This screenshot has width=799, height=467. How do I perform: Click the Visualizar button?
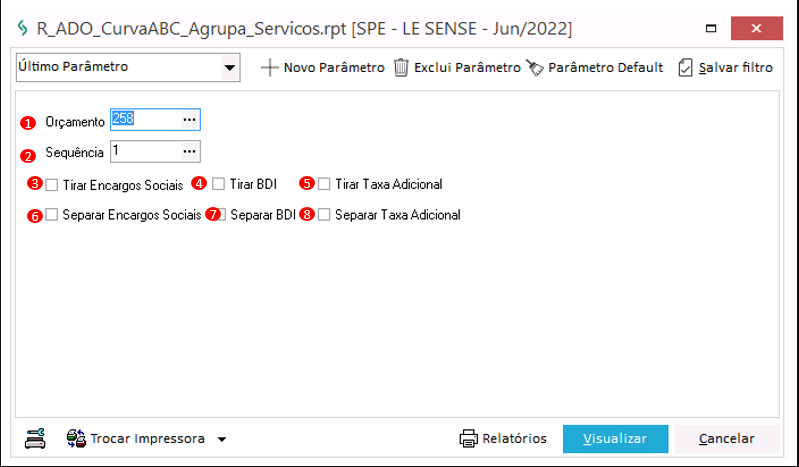tap(615, 438)
